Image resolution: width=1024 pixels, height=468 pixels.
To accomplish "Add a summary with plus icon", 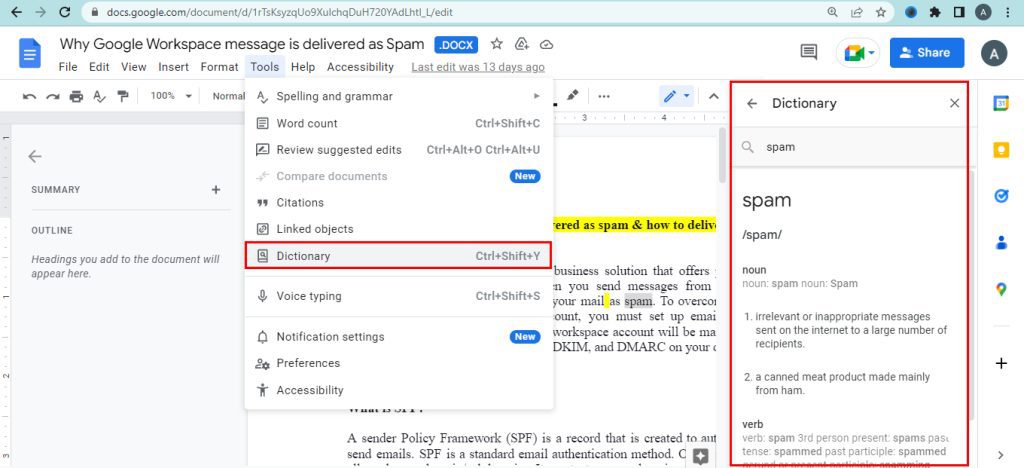I will point(216,189).
